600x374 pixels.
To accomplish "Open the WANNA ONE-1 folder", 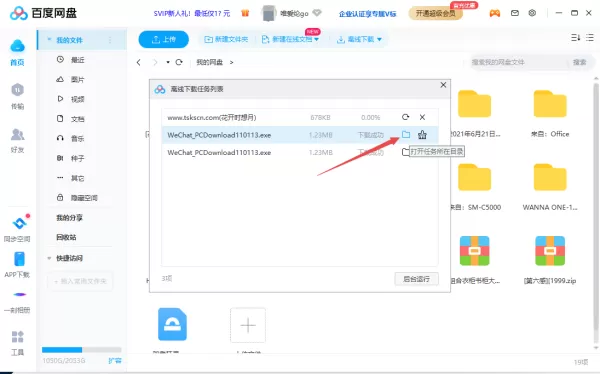I will pyautogui.click(x=550, y=187).
